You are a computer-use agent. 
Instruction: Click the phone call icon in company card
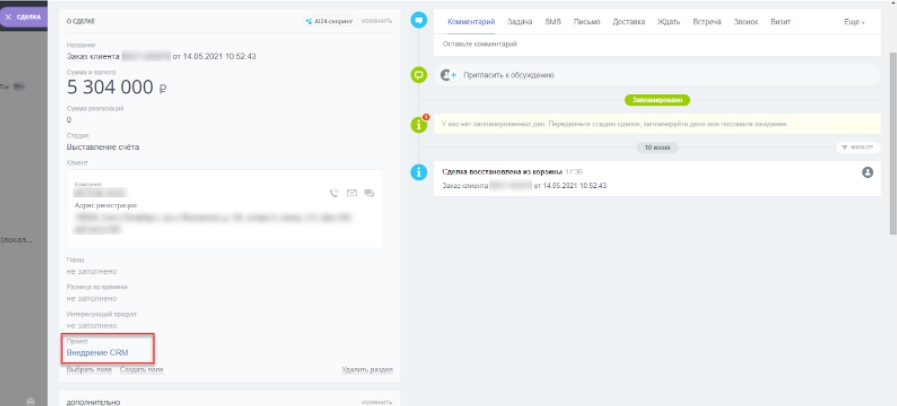click(334, 193)
